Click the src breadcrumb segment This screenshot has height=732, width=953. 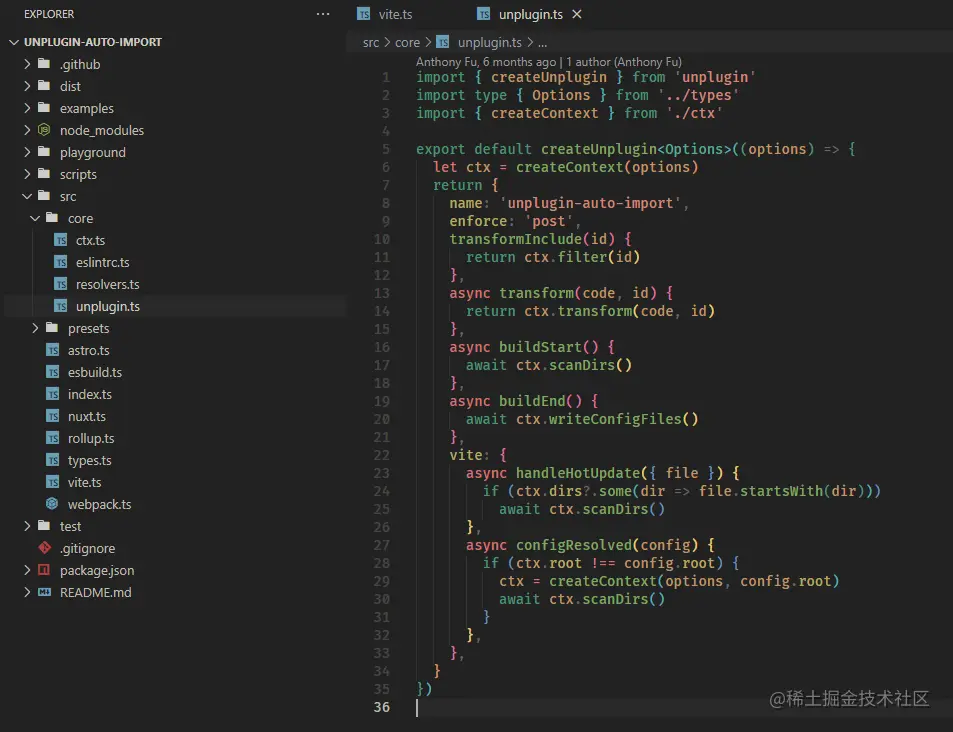point(371,43)
